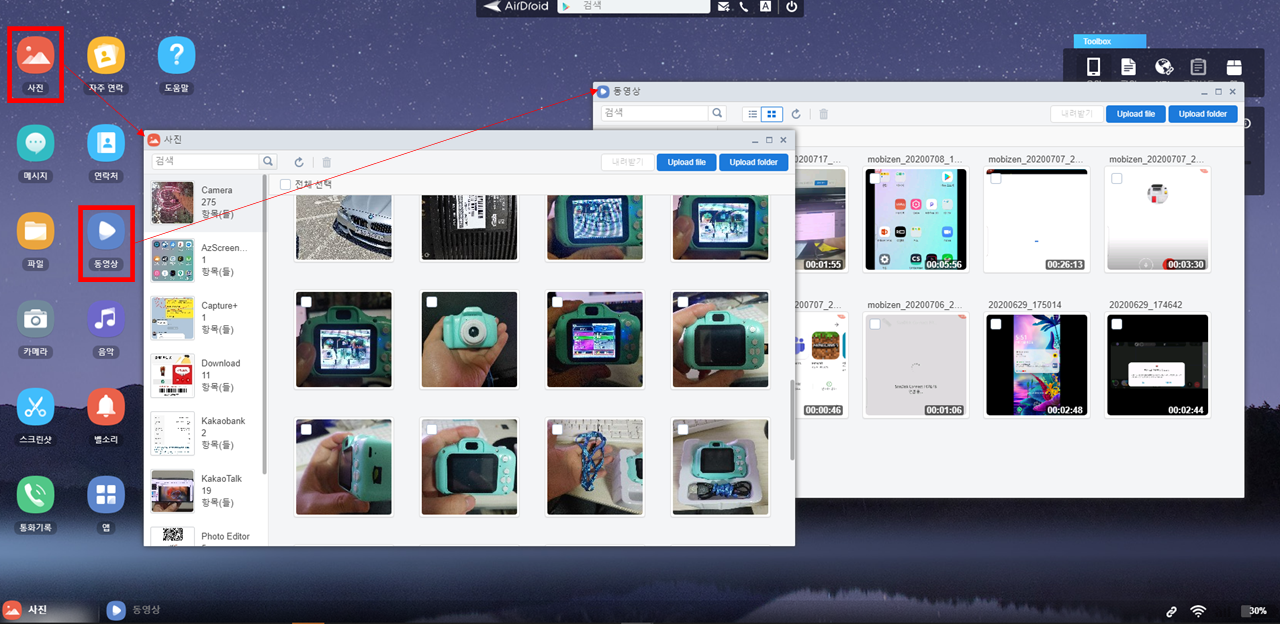This screenshot has height=624, width=1280.
Task: Open the 앱 apps icon
Action: (x=106, y=495)
